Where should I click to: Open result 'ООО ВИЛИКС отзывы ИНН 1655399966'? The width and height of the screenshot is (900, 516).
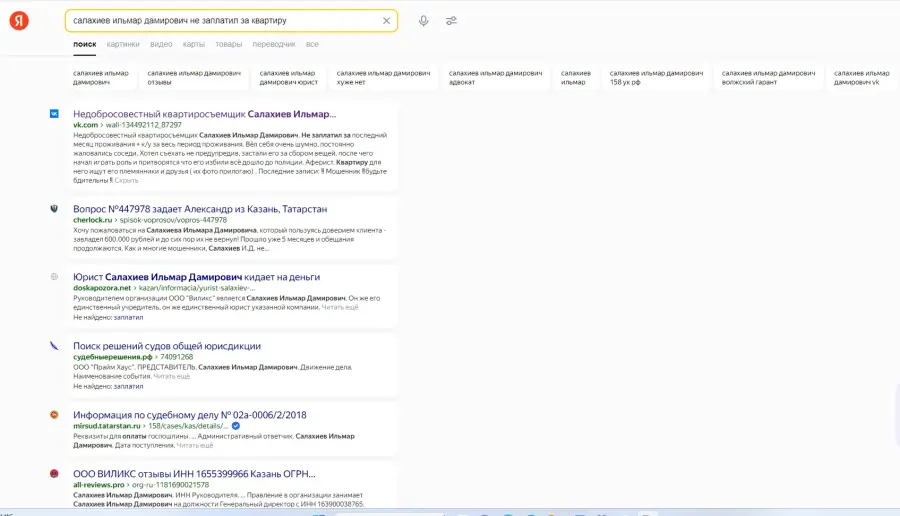tap(194, 474)
